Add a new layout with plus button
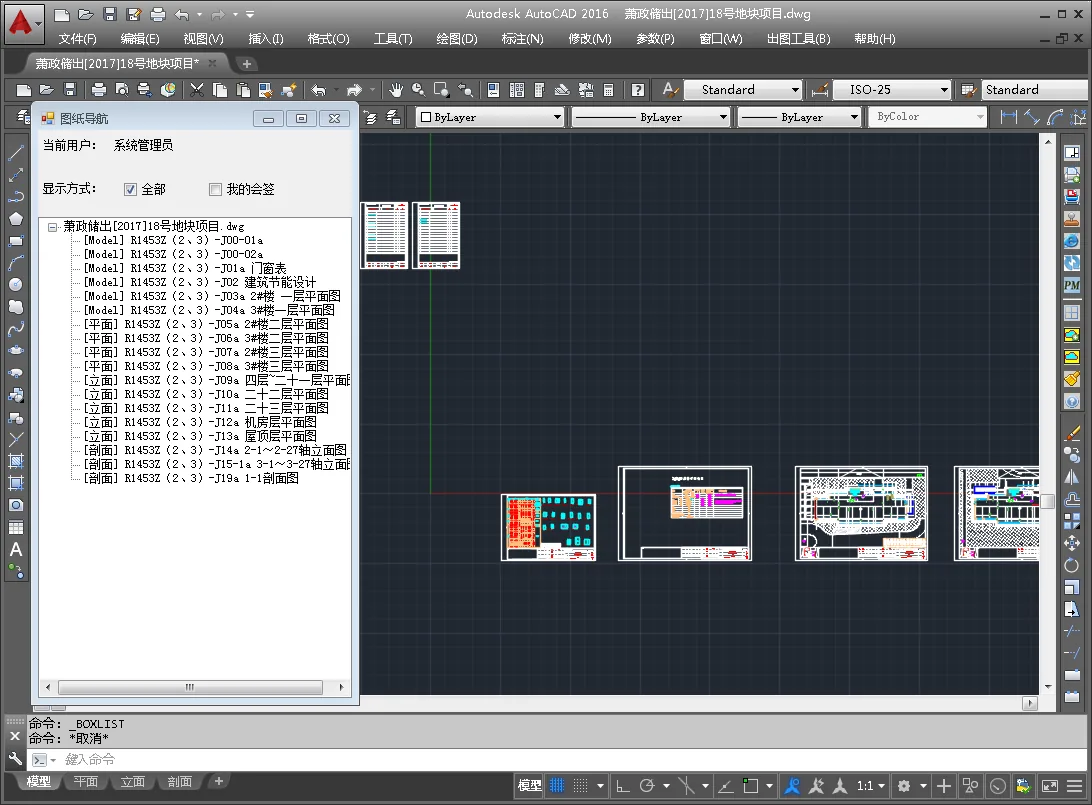1092x805 pixels. (x=219, y=781)
